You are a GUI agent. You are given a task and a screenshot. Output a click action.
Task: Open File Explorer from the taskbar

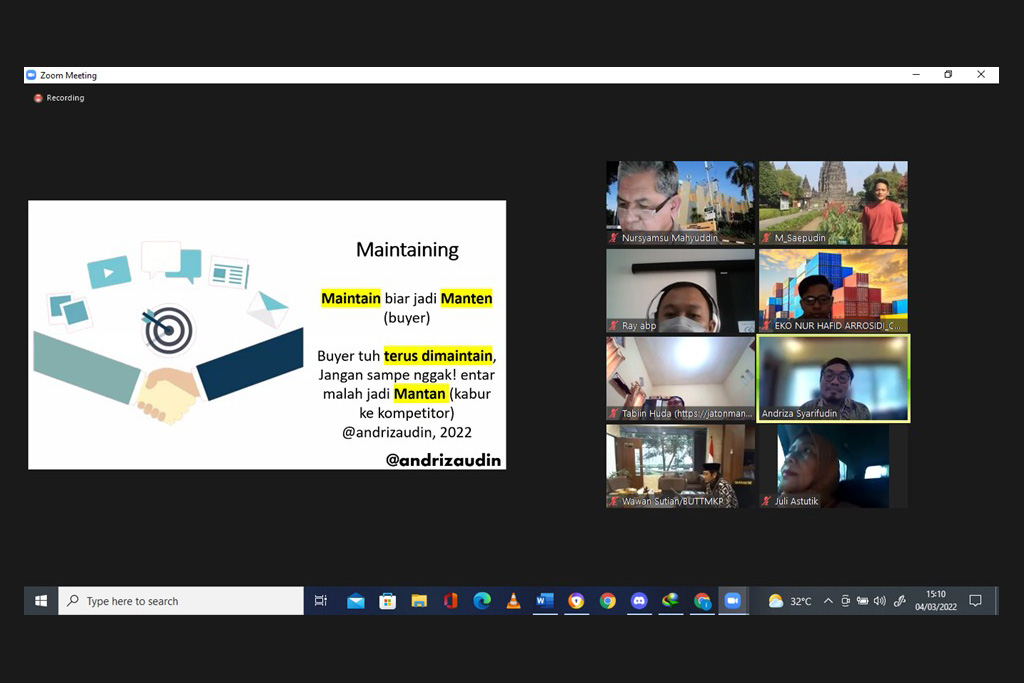419,601
